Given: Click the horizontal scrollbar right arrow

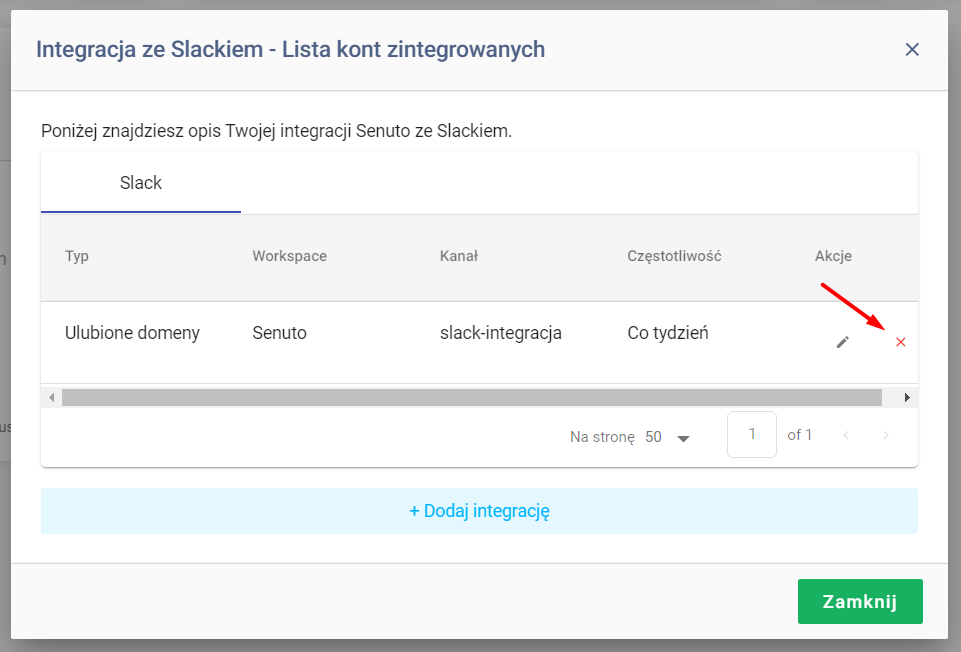Looking at the screenshot, I should click(907, 398).
